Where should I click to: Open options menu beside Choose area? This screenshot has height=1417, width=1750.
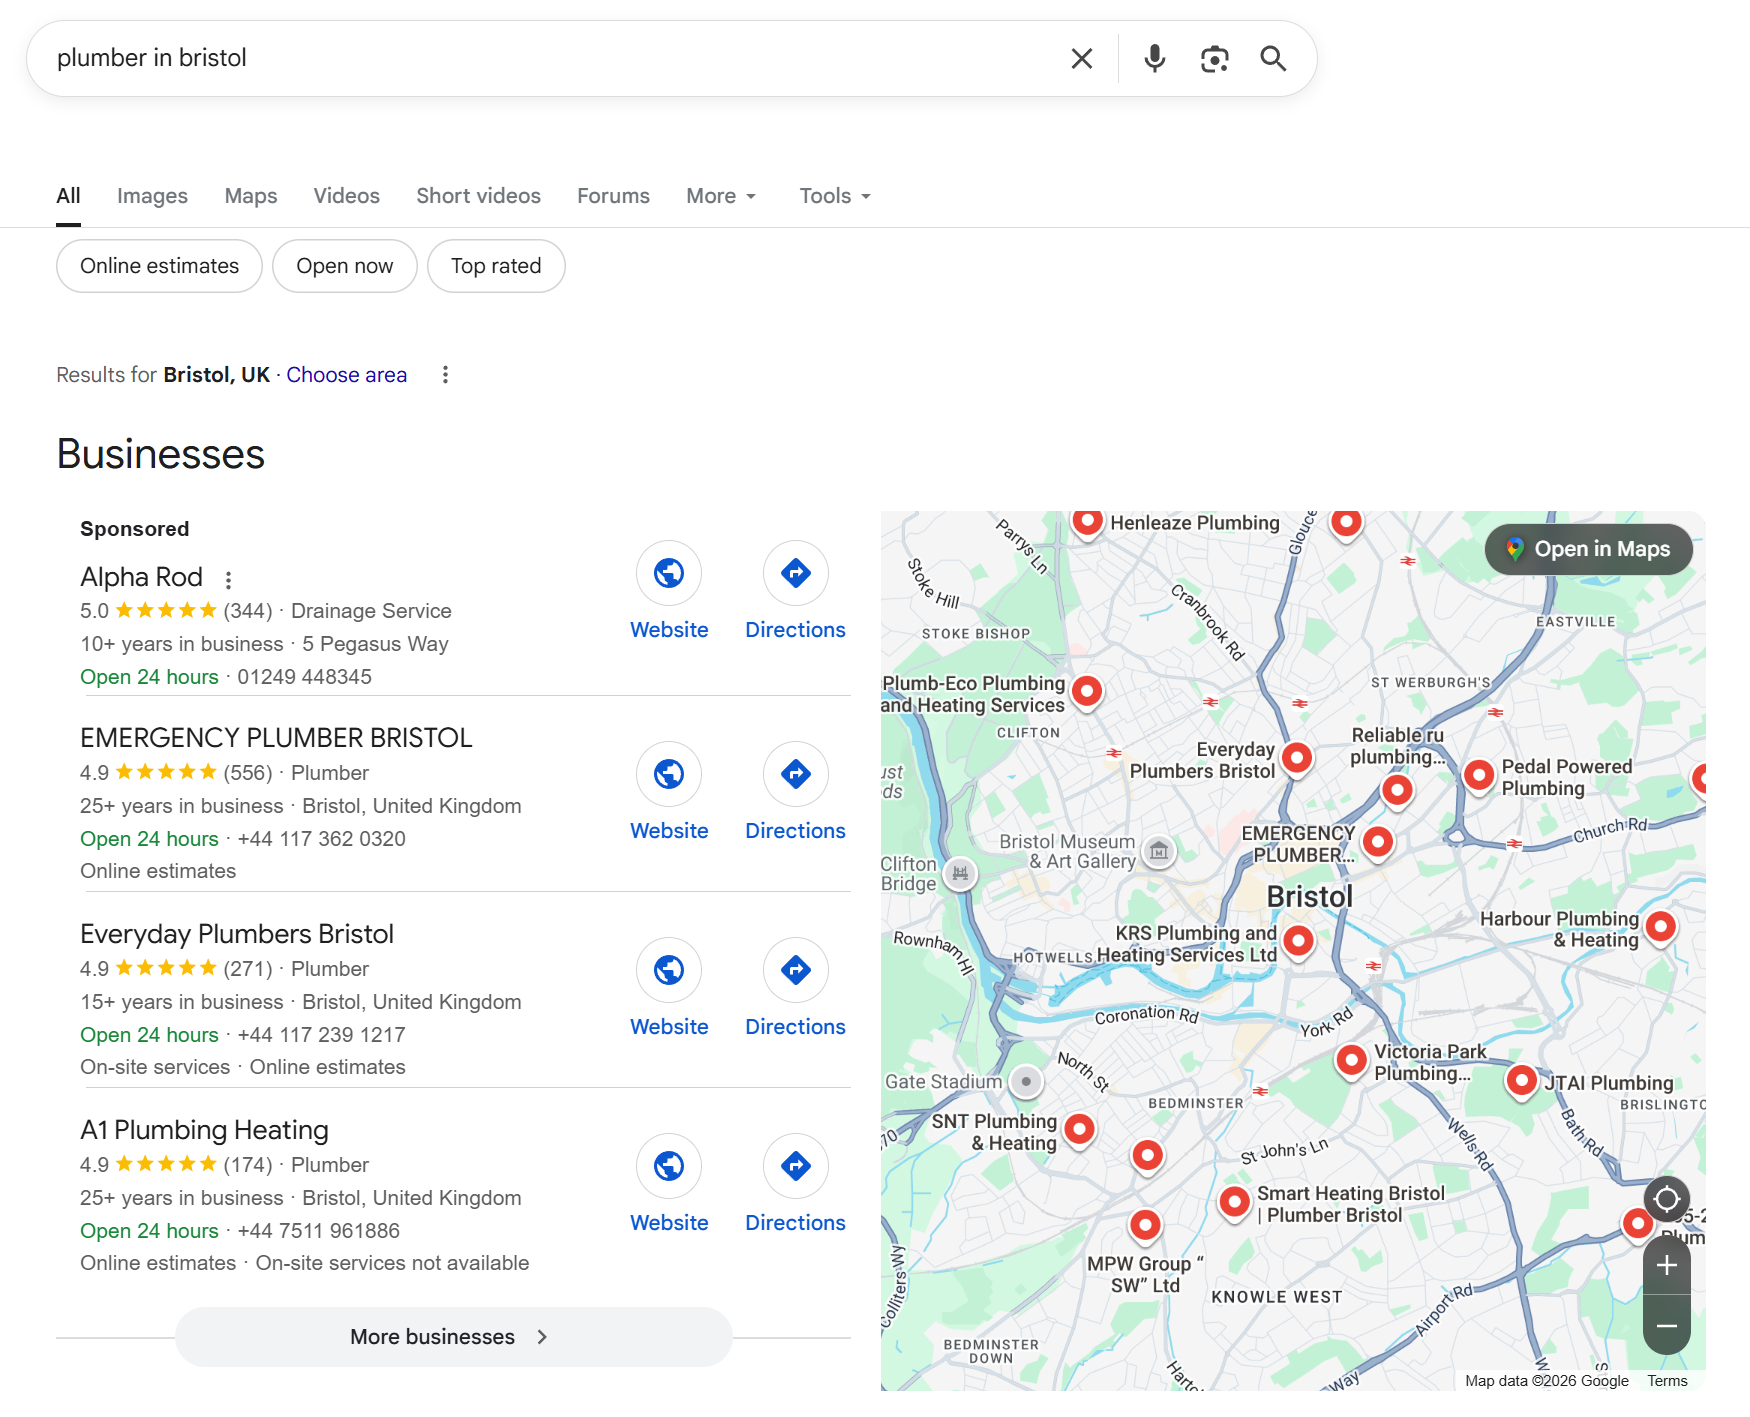445,375
